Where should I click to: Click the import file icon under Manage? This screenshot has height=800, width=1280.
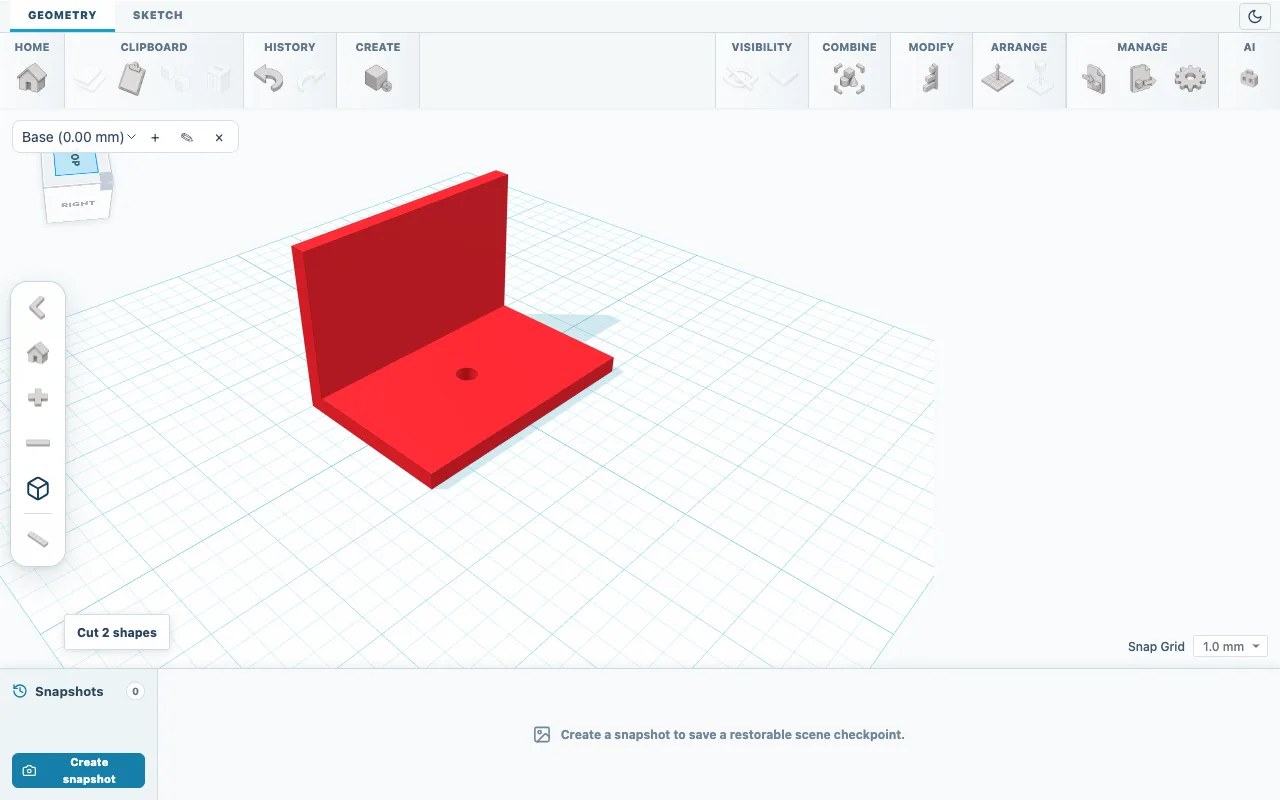click(x=1094, y=78)
